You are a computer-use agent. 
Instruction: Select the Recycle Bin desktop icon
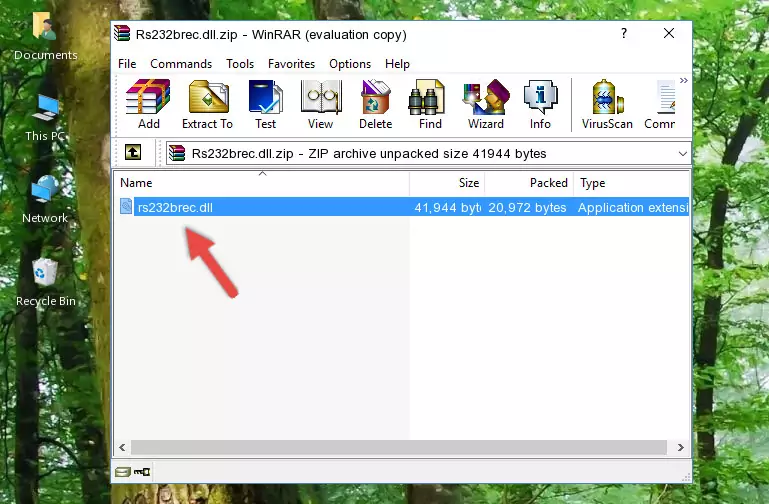coord(46,282)
